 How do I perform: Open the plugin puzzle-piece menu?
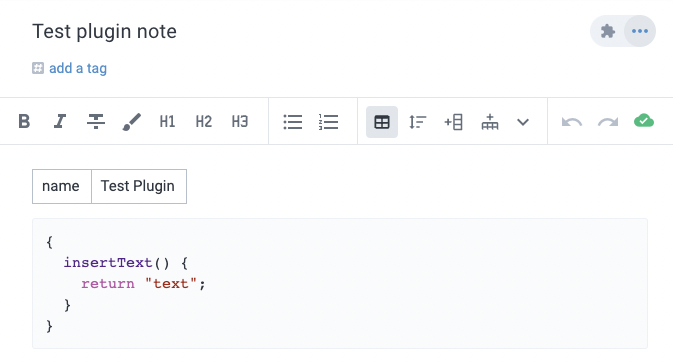[x=608, y=31]
